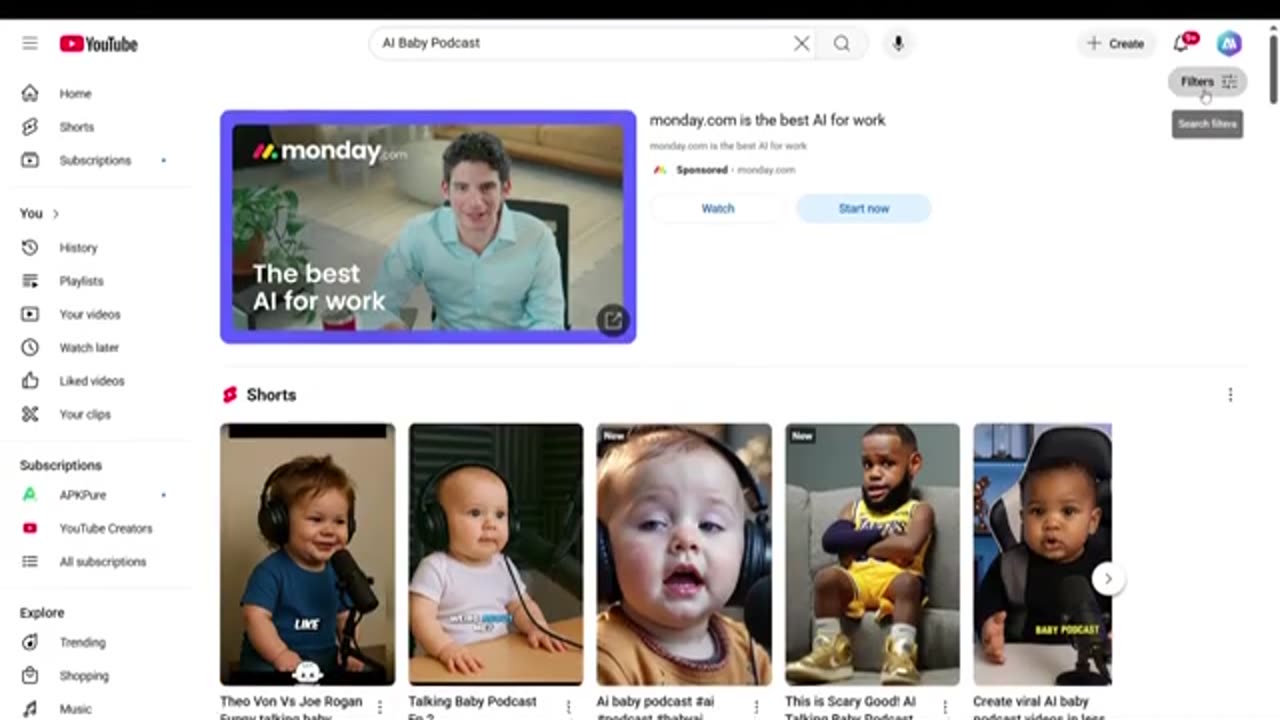Click the Playlists list icon
Image resolution: width=1280 pixels, height=720 pixels.
(x=30, y=281)
